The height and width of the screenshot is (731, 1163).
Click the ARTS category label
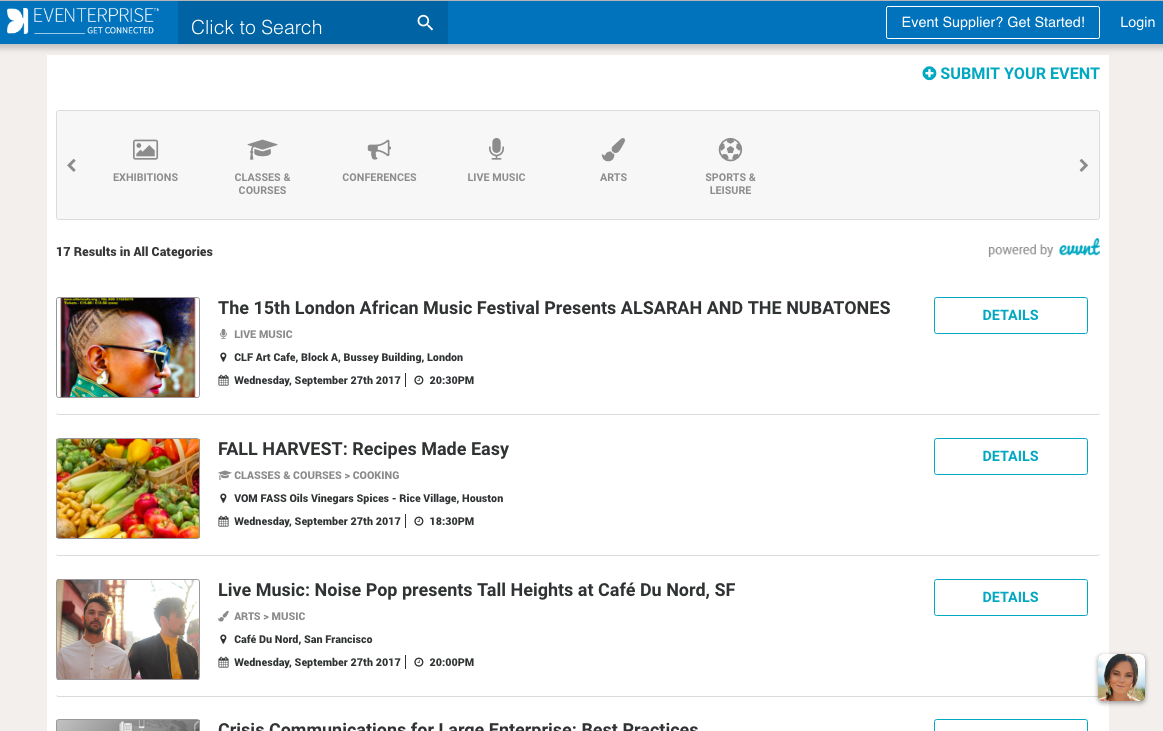(613, 177)
